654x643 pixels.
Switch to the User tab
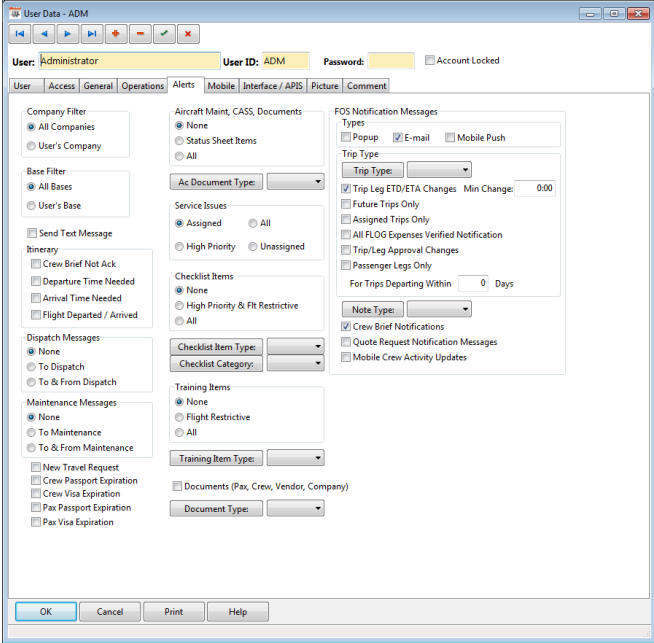(x=26, y=86)
